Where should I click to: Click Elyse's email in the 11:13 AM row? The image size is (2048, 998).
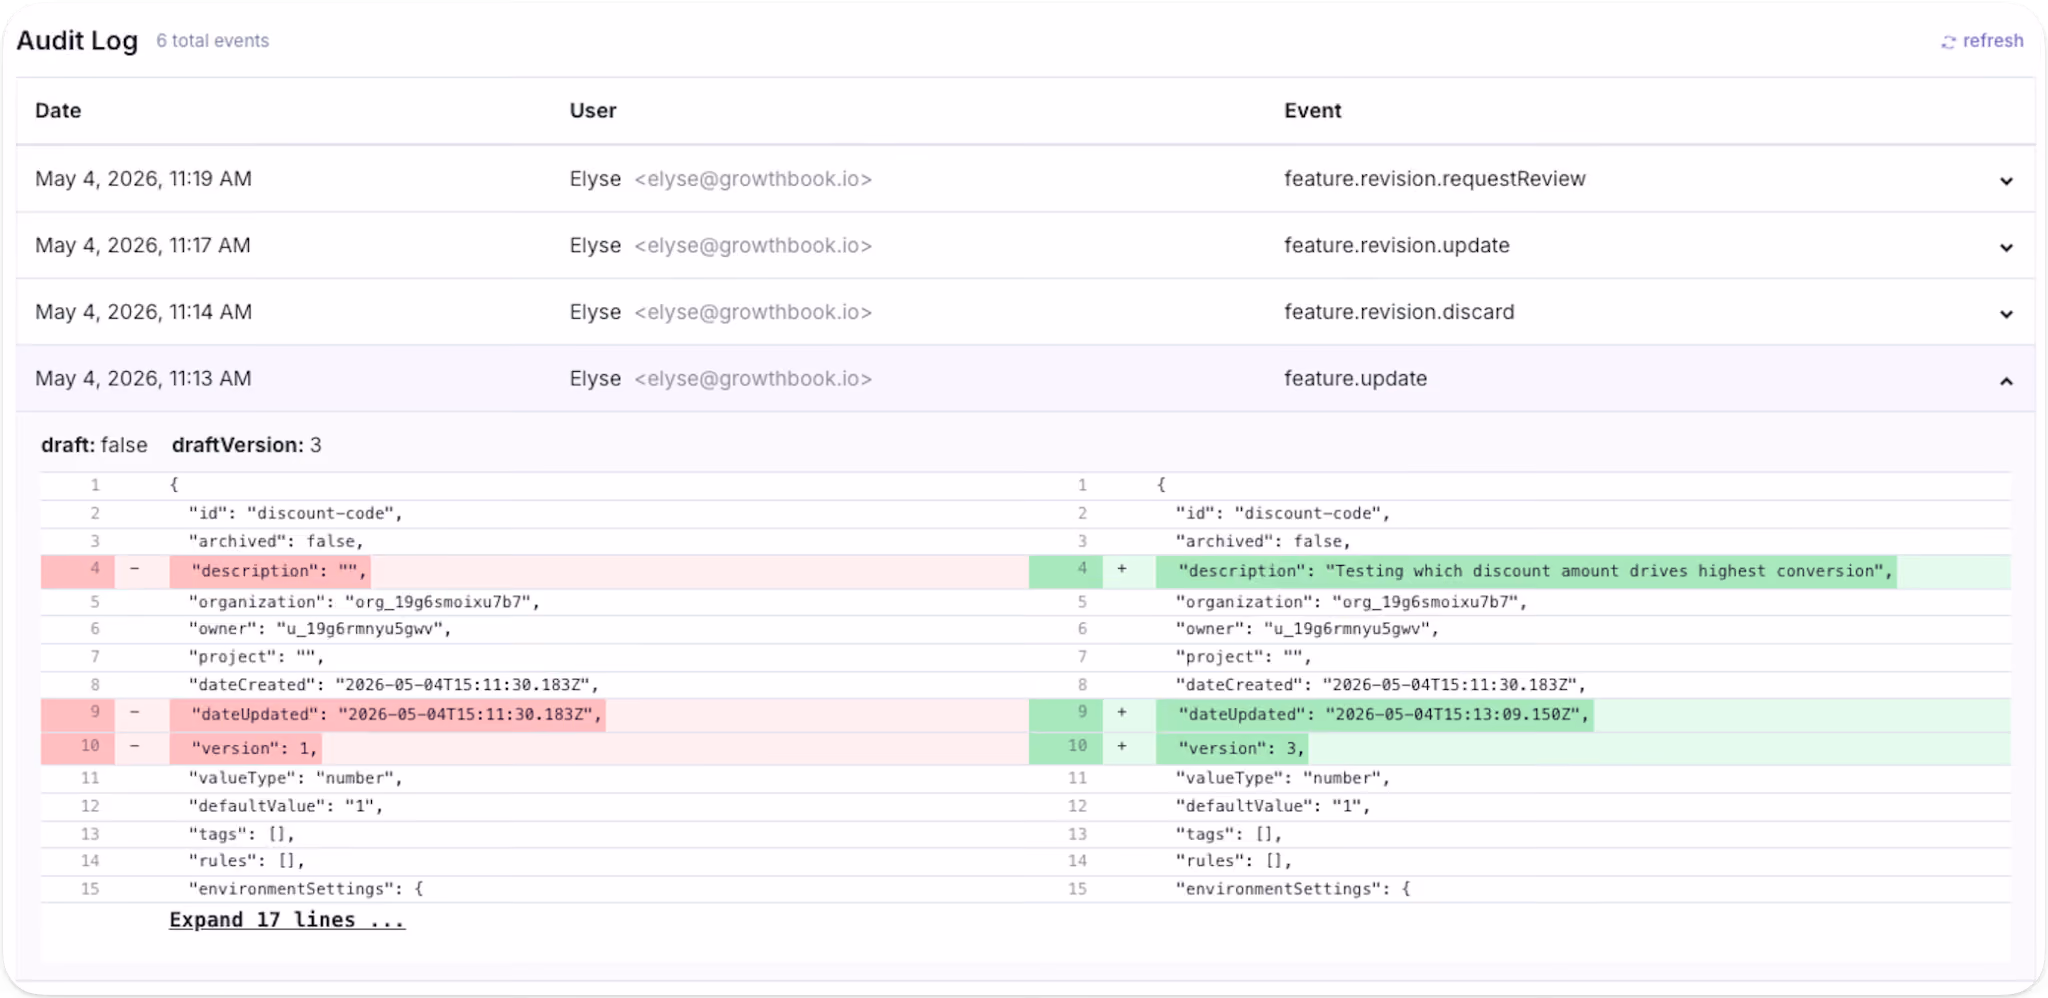tap(753, 379)
